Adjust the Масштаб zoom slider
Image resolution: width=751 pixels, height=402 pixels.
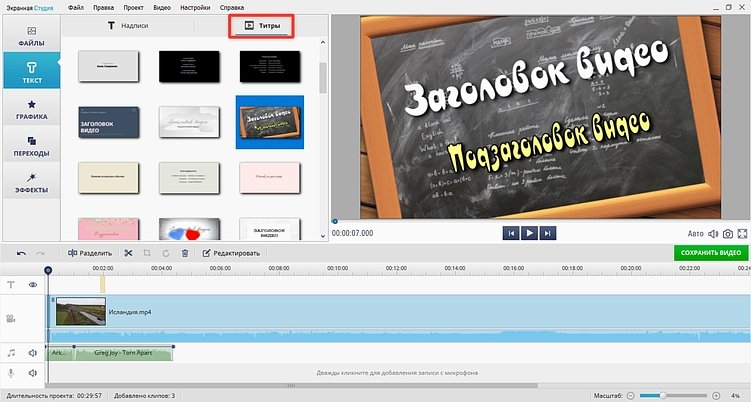pos(663,395)
